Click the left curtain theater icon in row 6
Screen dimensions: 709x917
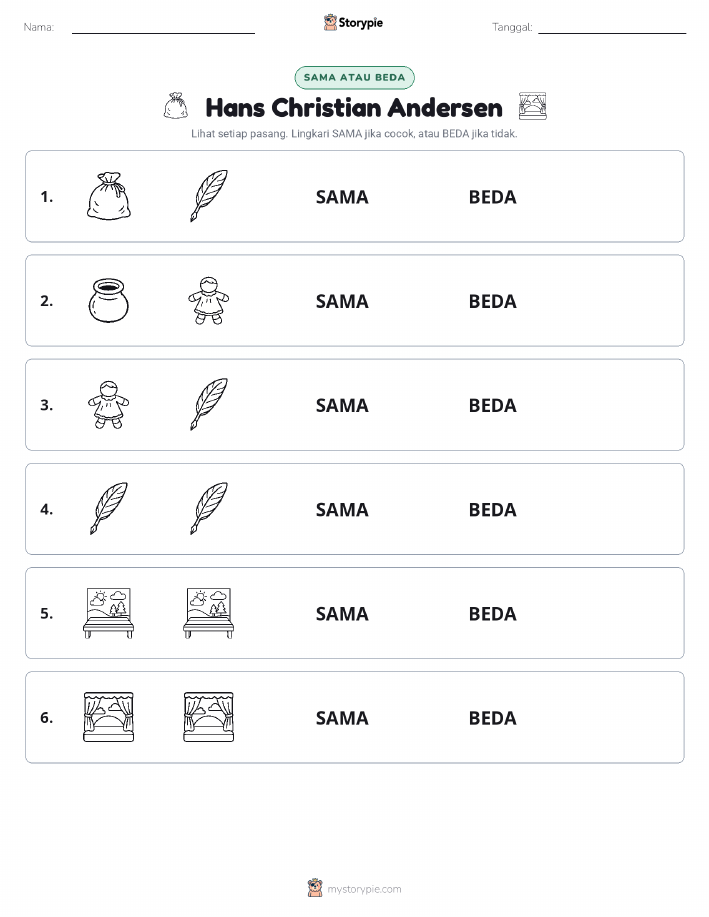coord(109,717)
